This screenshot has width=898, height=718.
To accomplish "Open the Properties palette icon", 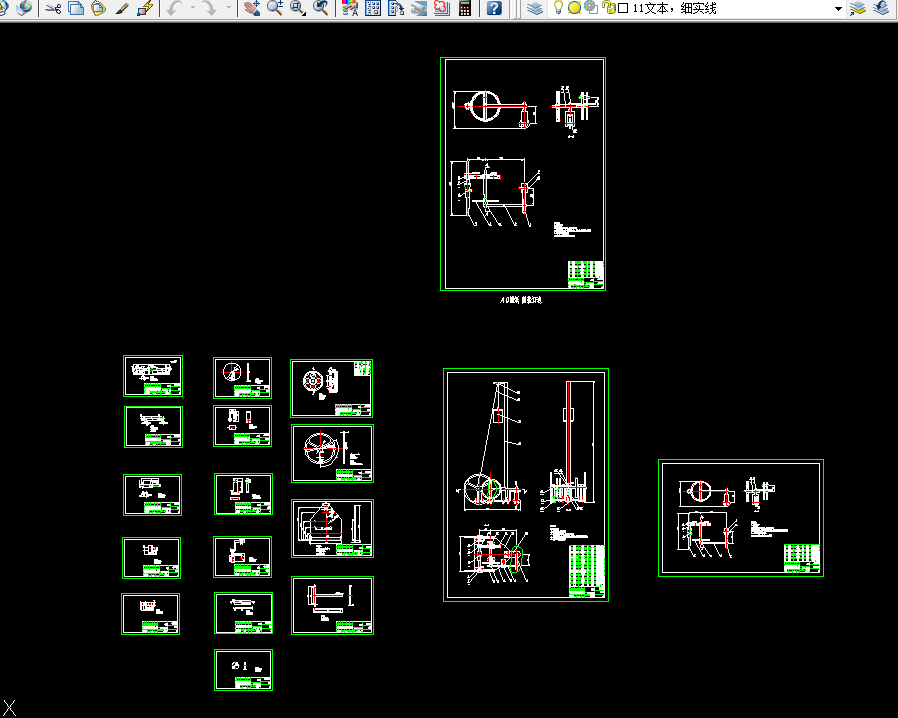I will (x=350, y=8).
